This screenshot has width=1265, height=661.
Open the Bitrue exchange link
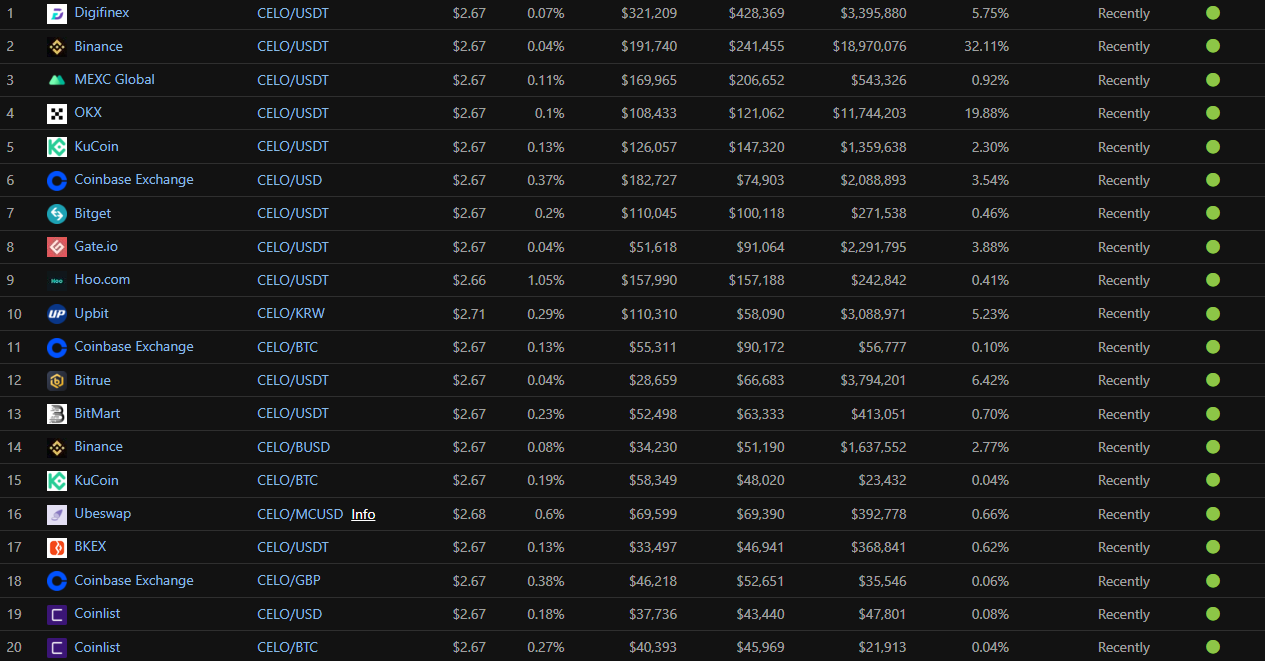point(93,380)
